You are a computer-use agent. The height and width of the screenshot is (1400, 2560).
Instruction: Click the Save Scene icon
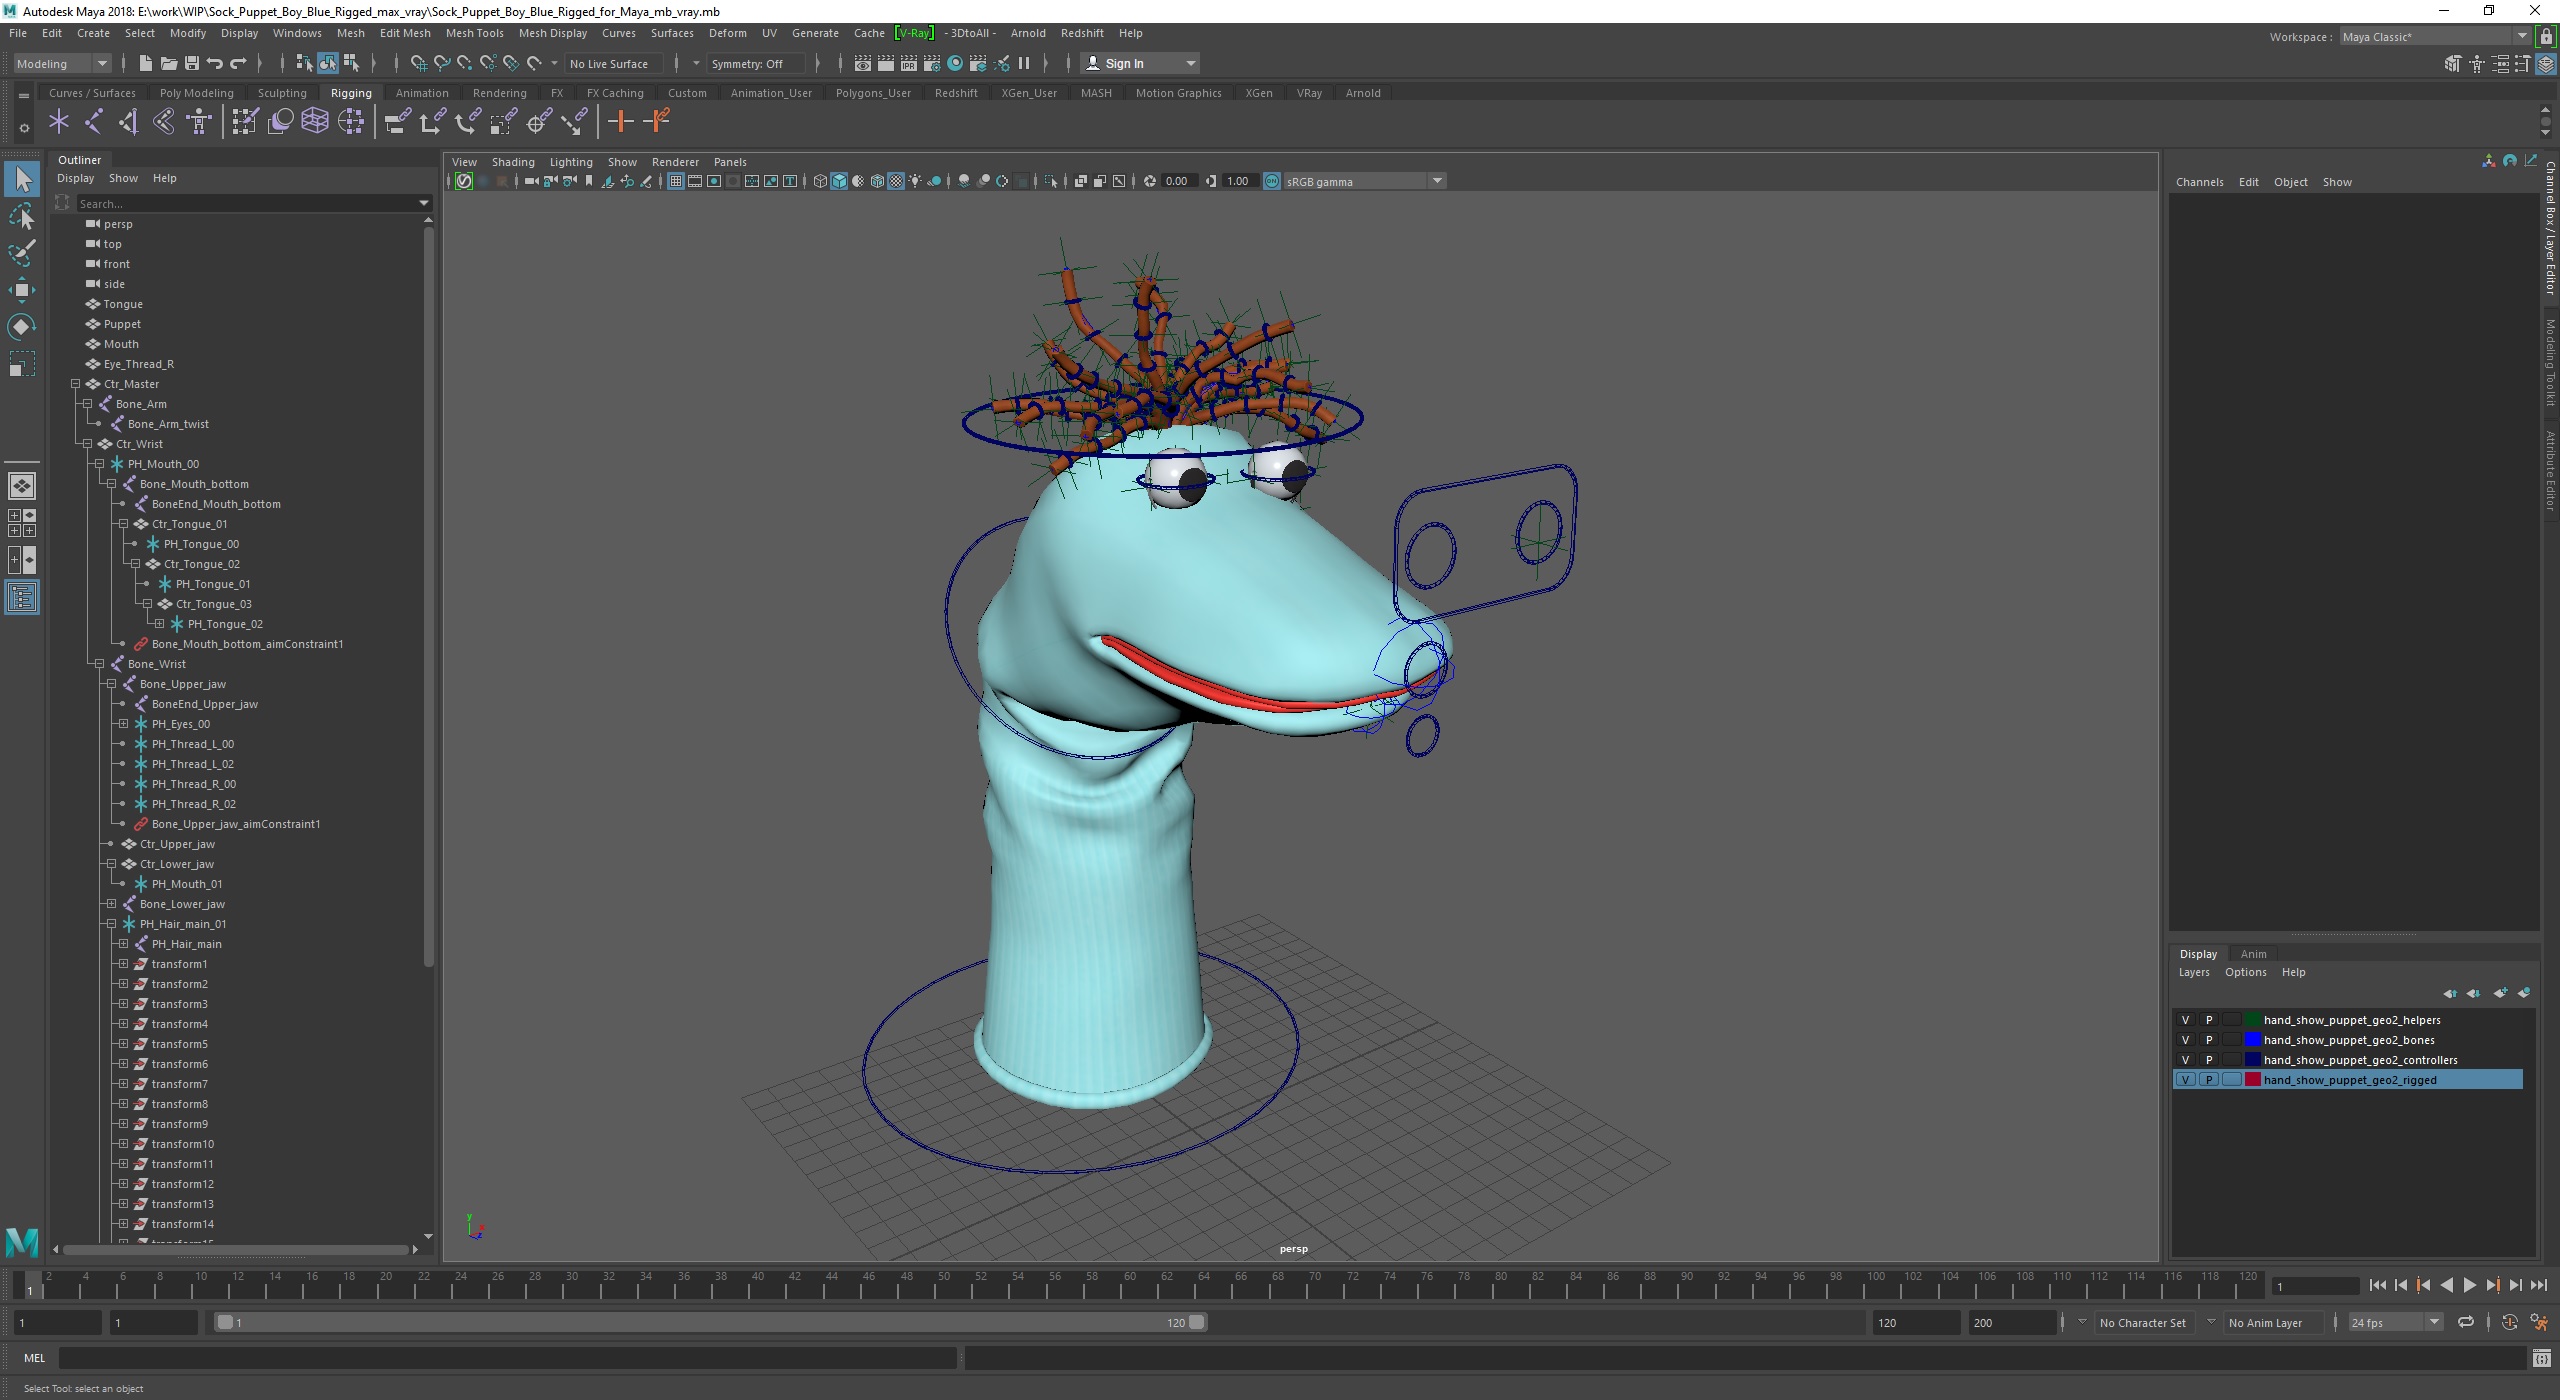191,63
